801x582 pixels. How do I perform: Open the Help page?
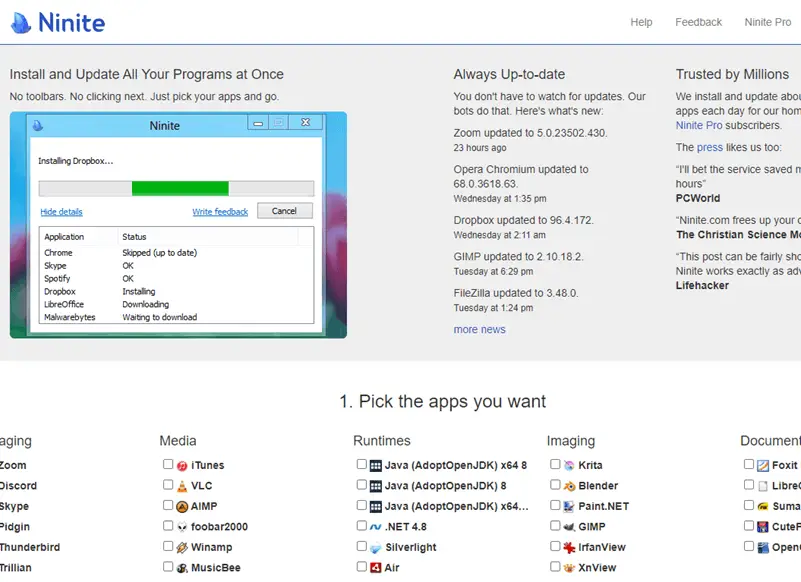pos(641,22)
